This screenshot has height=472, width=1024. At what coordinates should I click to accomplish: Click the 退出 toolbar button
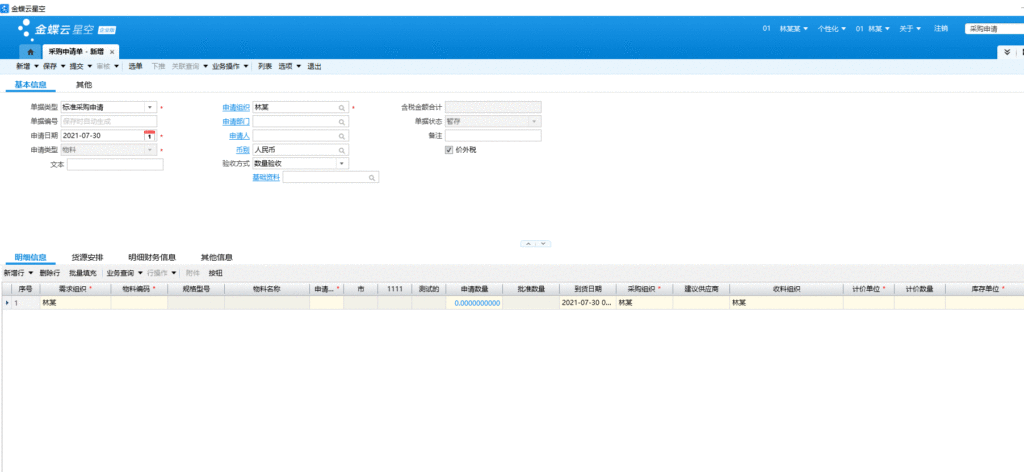[314, 67]
